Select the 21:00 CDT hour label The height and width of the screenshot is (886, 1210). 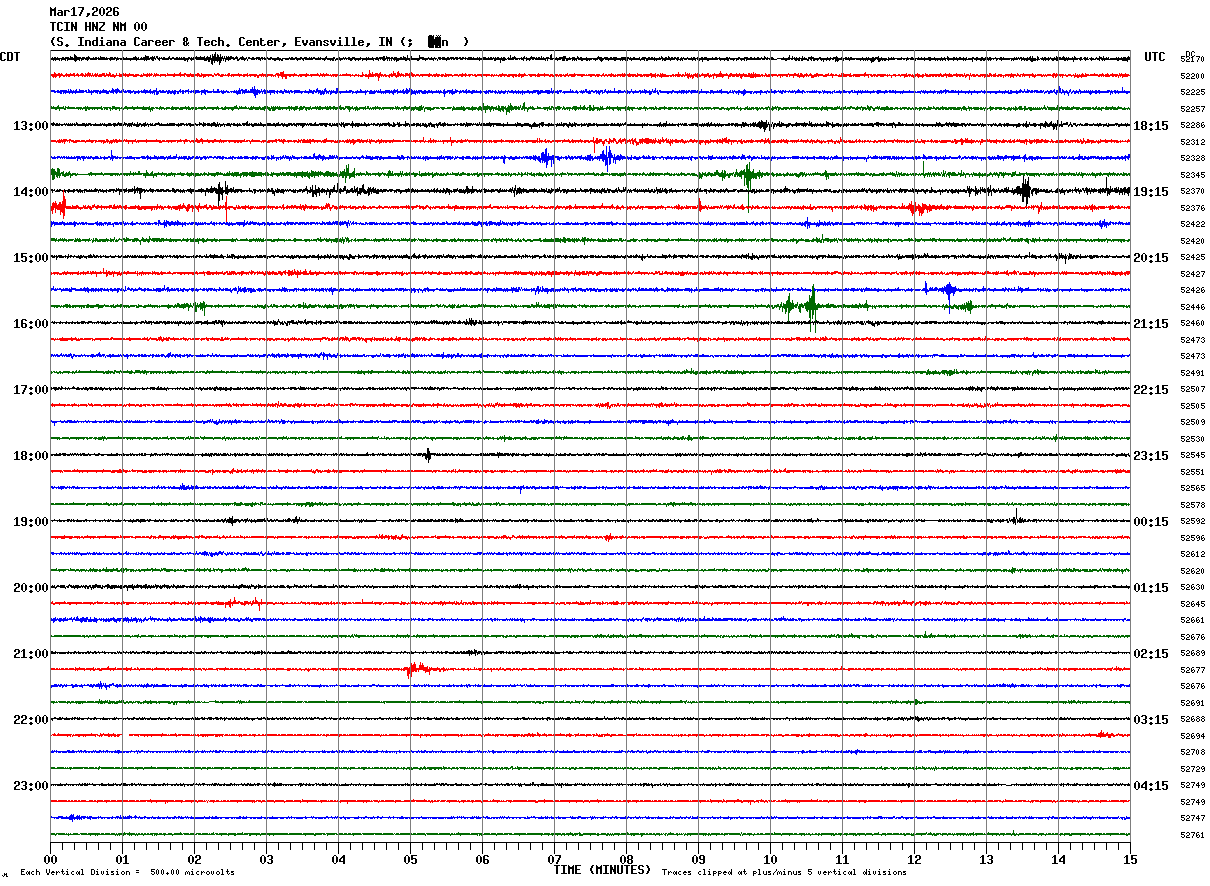(x=30, y=654)
